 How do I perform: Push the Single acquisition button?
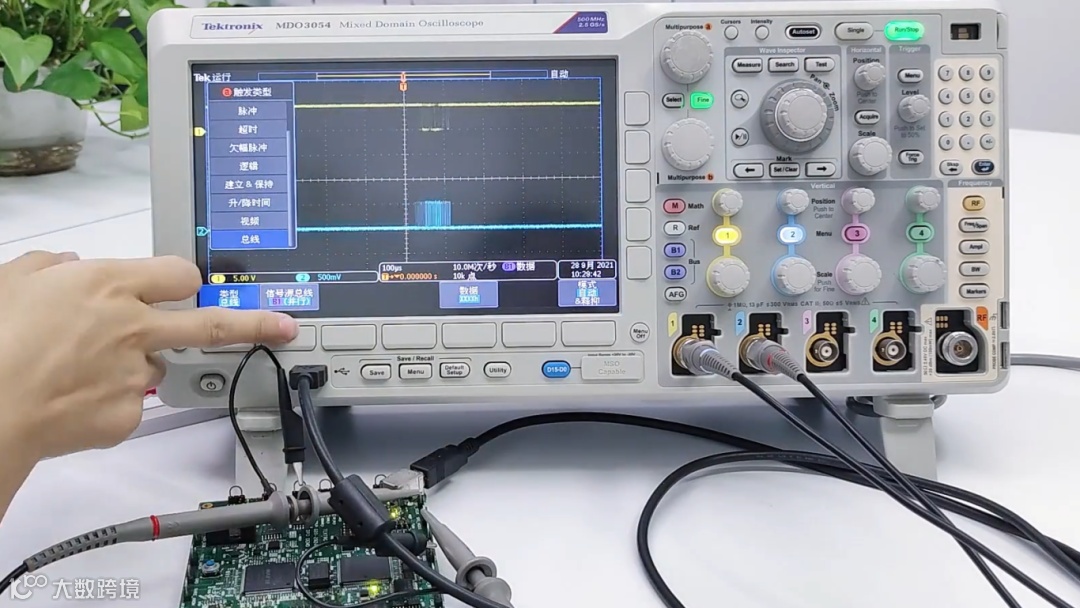coord(855,30)
